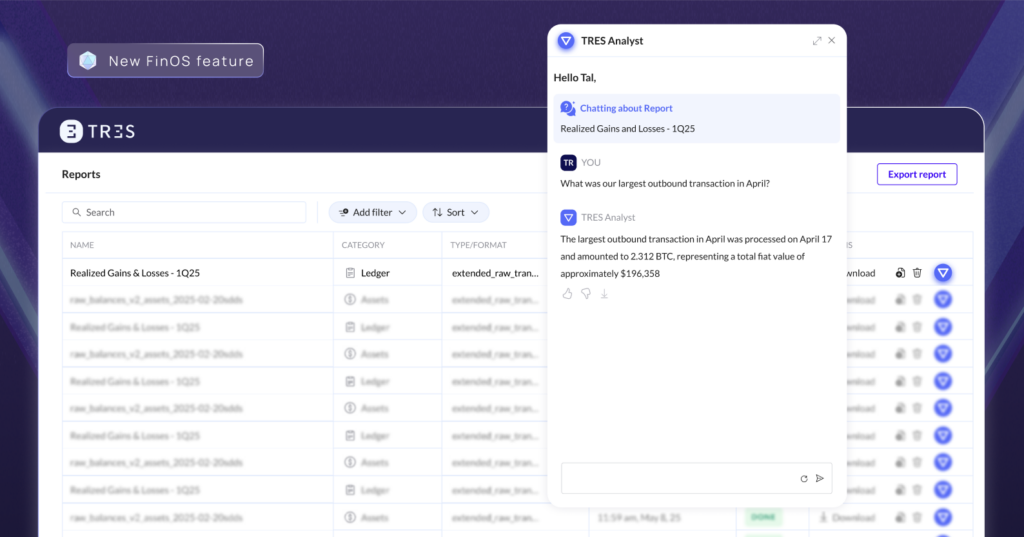
Task: Click the TRES Analyst message input box
Action: pos(696,478)
